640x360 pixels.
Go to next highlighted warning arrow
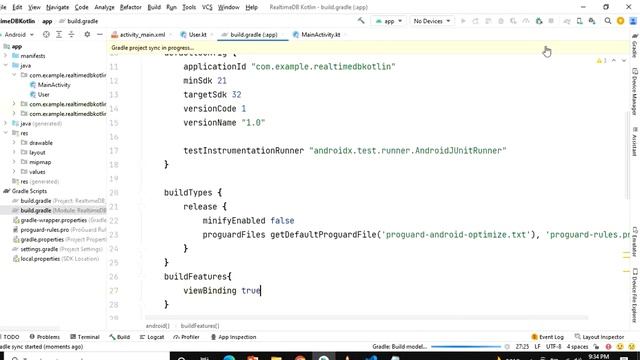click(x=624, y=60)
